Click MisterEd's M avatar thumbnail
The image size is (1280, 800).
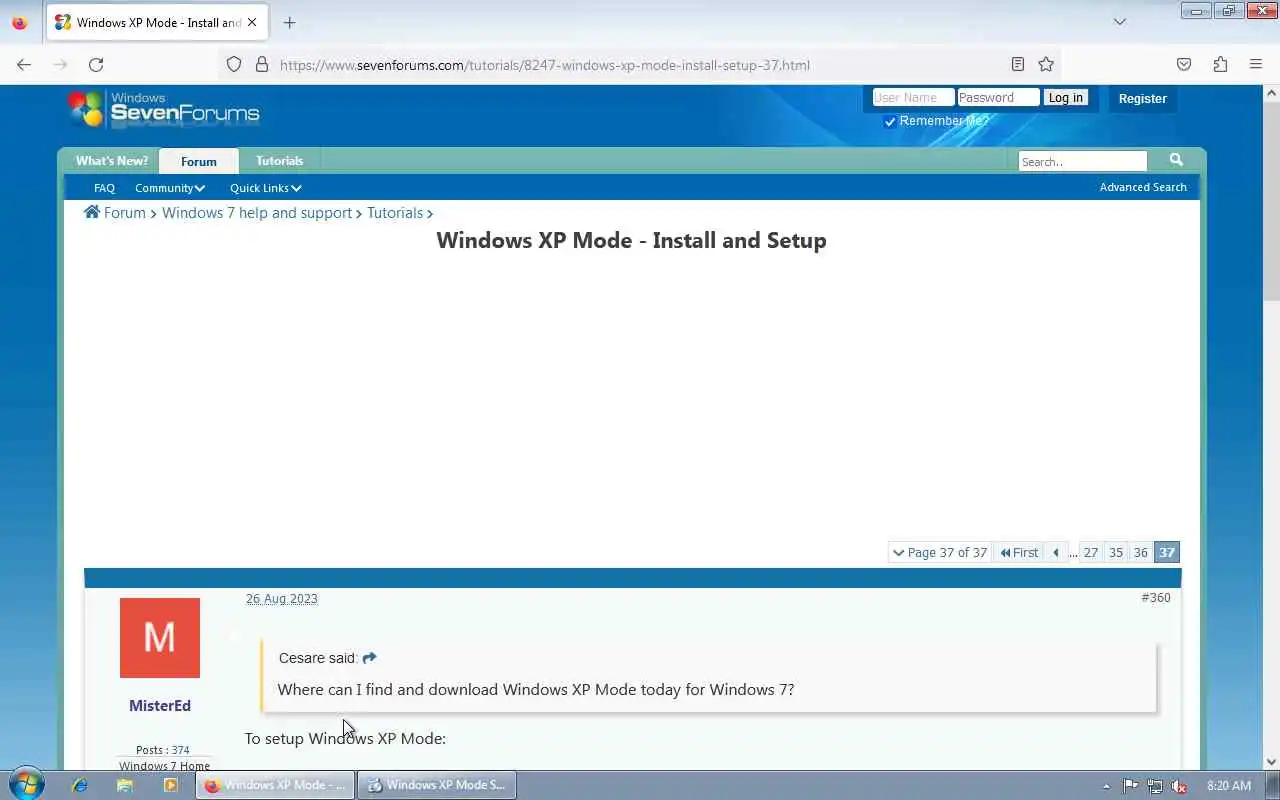tap(160, 638)
